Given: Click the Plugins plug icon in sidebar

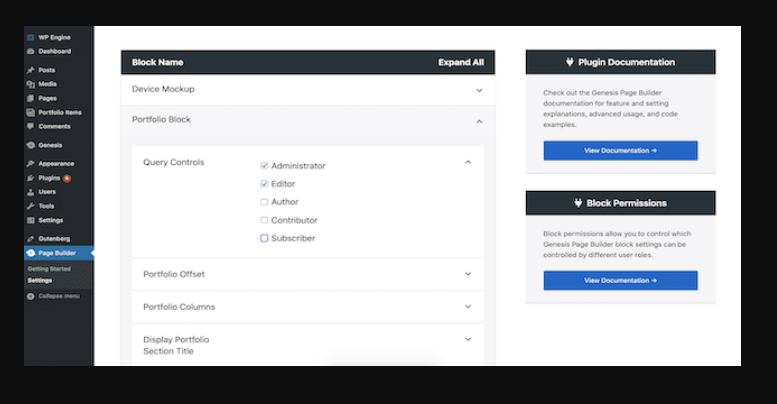Looking at the screenshot, I should click(31, 178).
